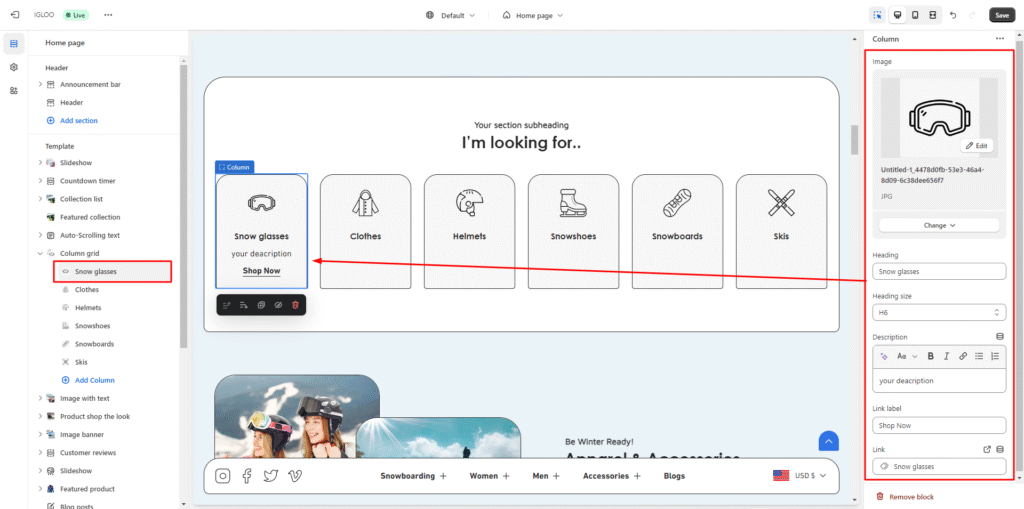Collapse the Column grid section
Screen dimensions: 1024x509
40,254
